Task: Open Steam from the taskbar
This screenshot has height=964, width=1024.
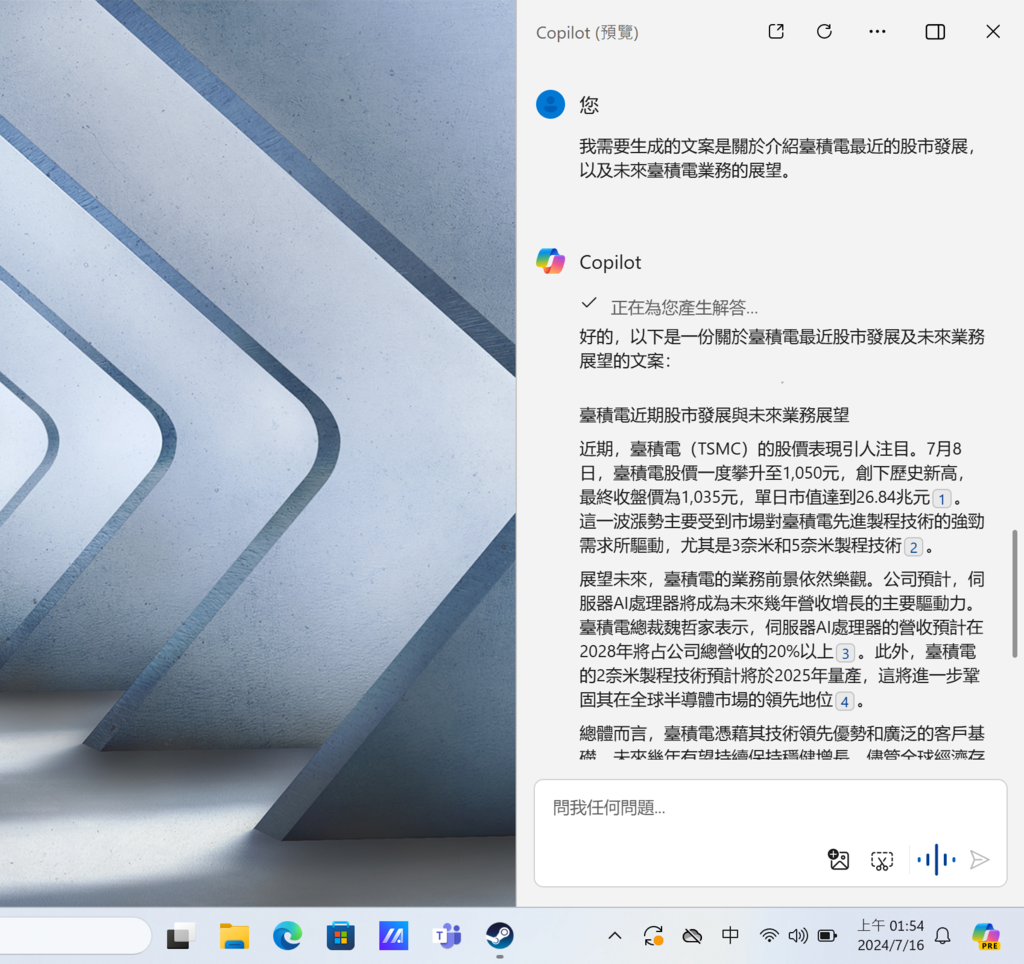Action: coord(500,937)
